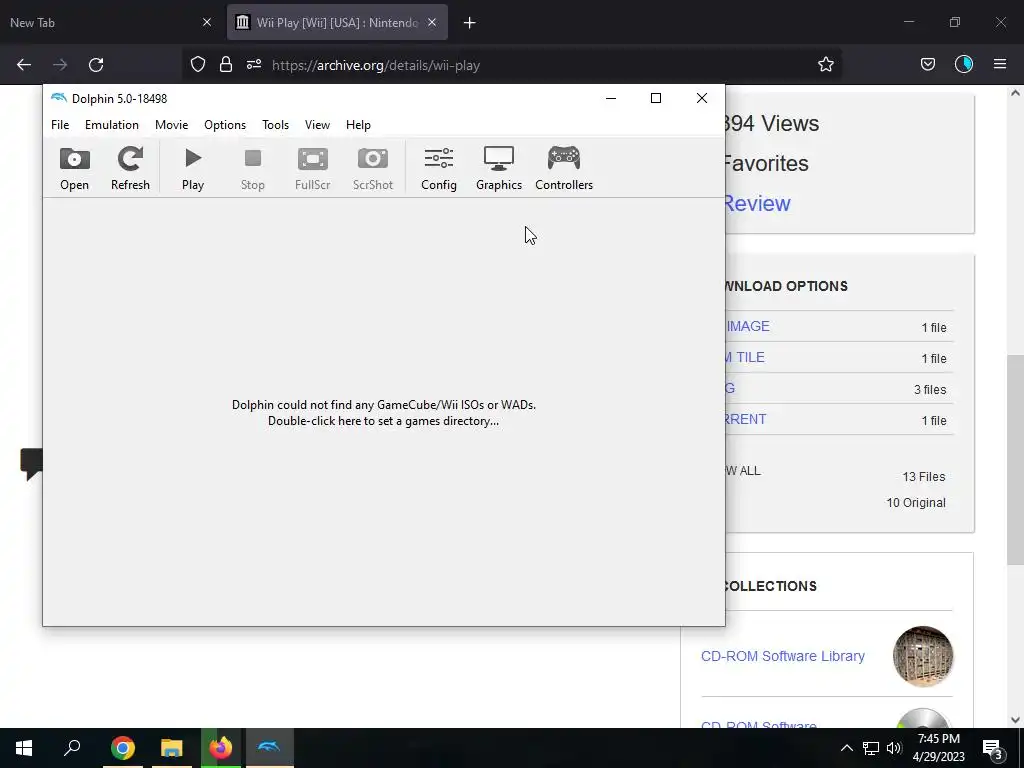Click the black speech bubble icon on the page
This screenshot has height=768, width=1024.
(31, 464)
